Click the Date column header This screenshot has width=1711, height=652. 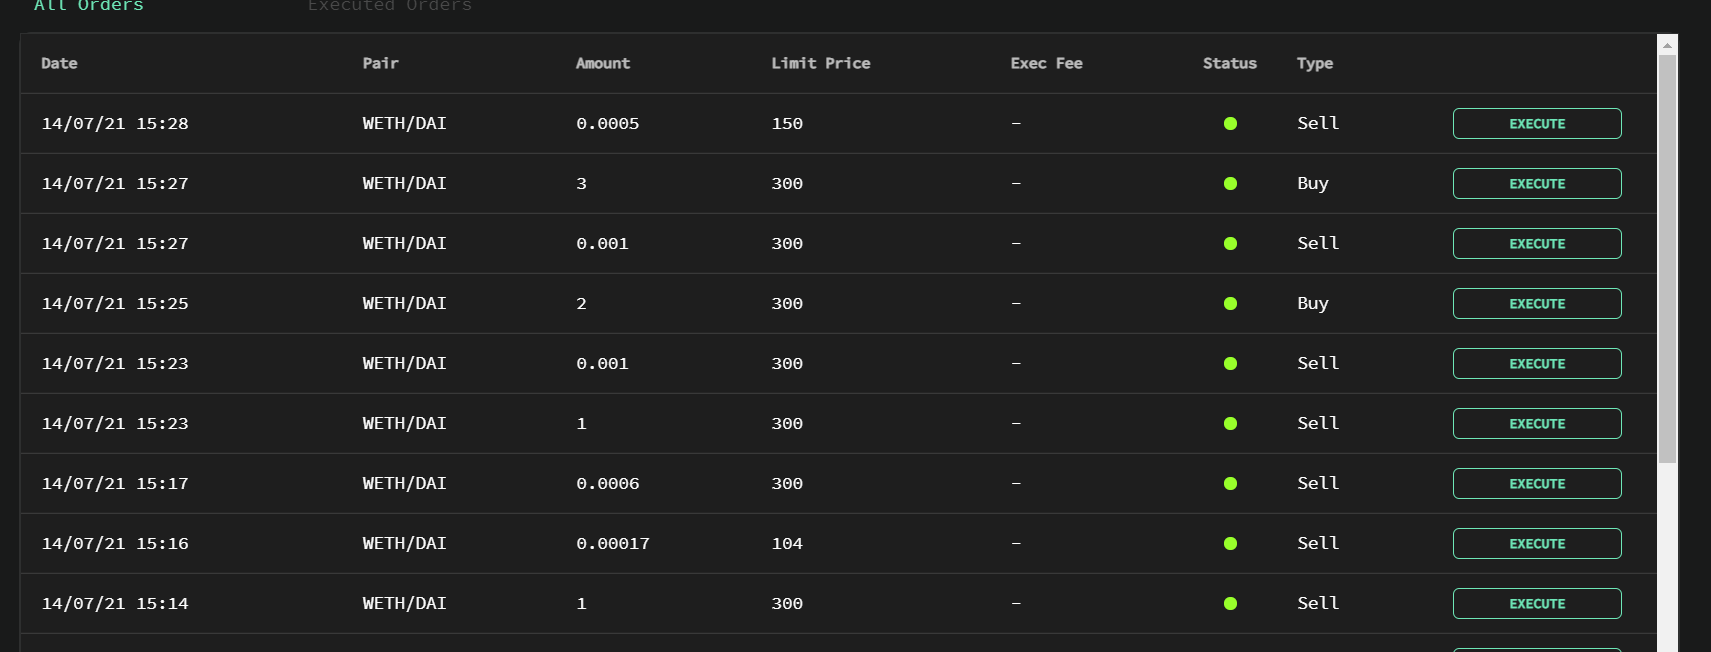59,63
